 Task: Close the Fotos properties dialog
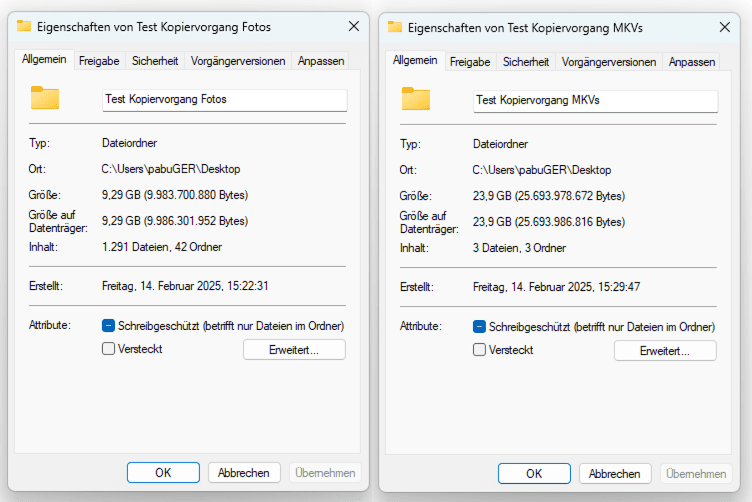tap(354, 27)
